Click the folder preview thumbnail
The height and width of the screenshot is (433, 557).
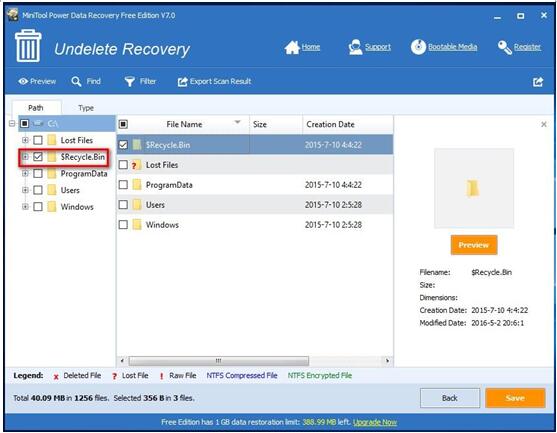pyautogui.click(x=474, y=188)
